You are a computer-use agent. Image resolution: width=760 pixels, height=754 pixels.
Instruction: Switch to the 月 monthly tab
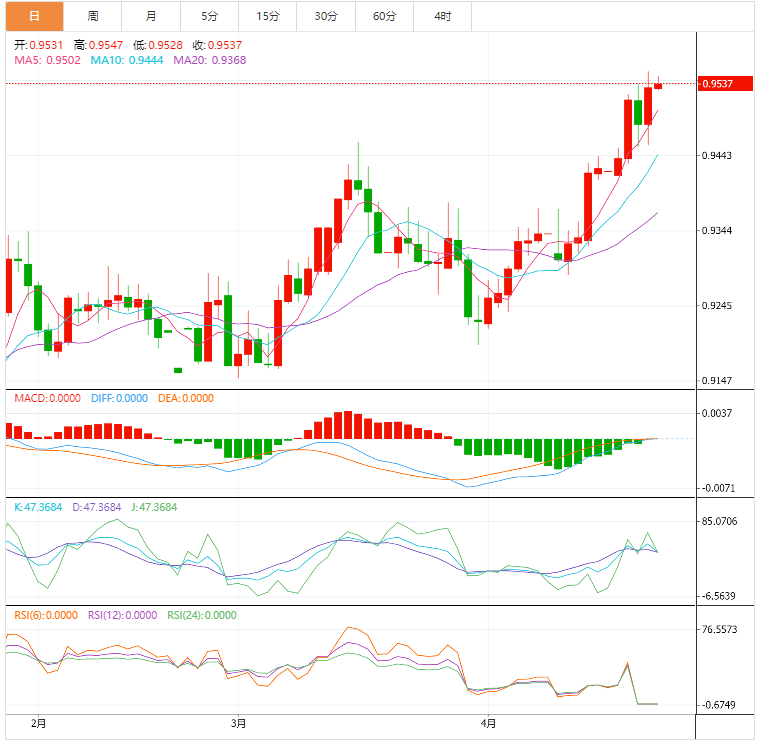(x=151, y=16)
